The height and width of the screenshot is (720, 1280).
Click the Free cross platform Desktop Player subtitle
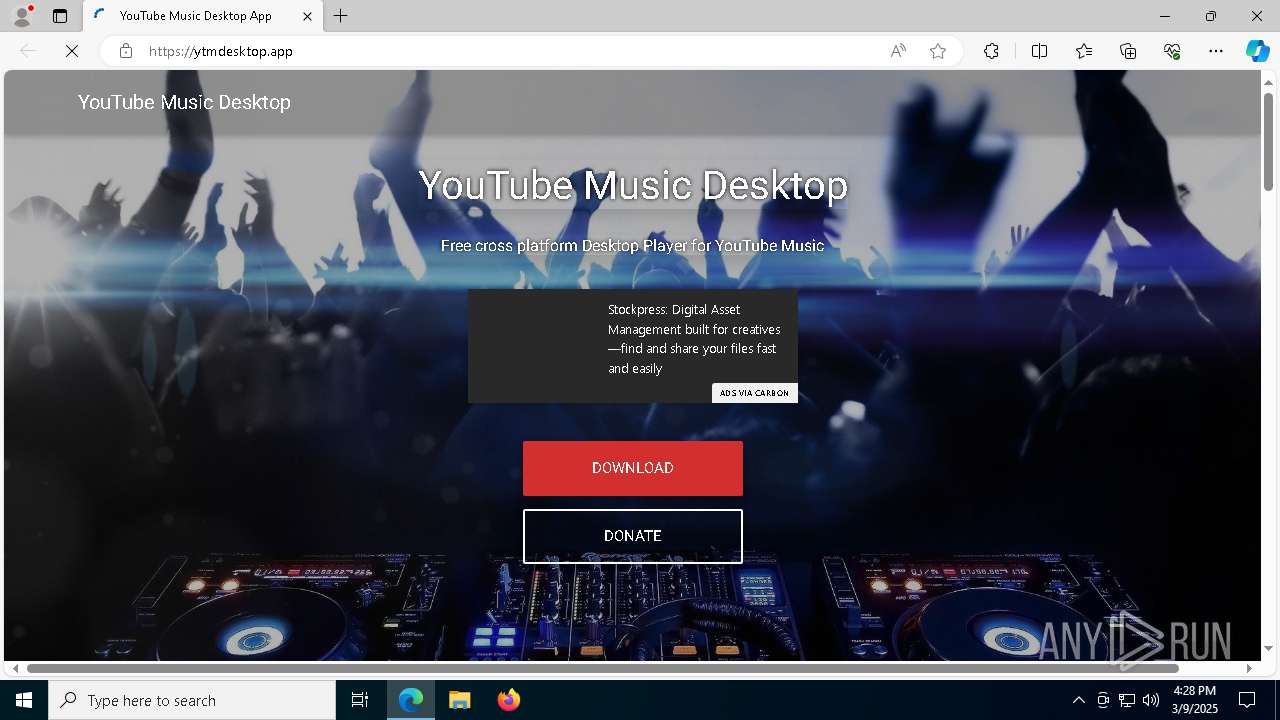[x=632, y=246]
